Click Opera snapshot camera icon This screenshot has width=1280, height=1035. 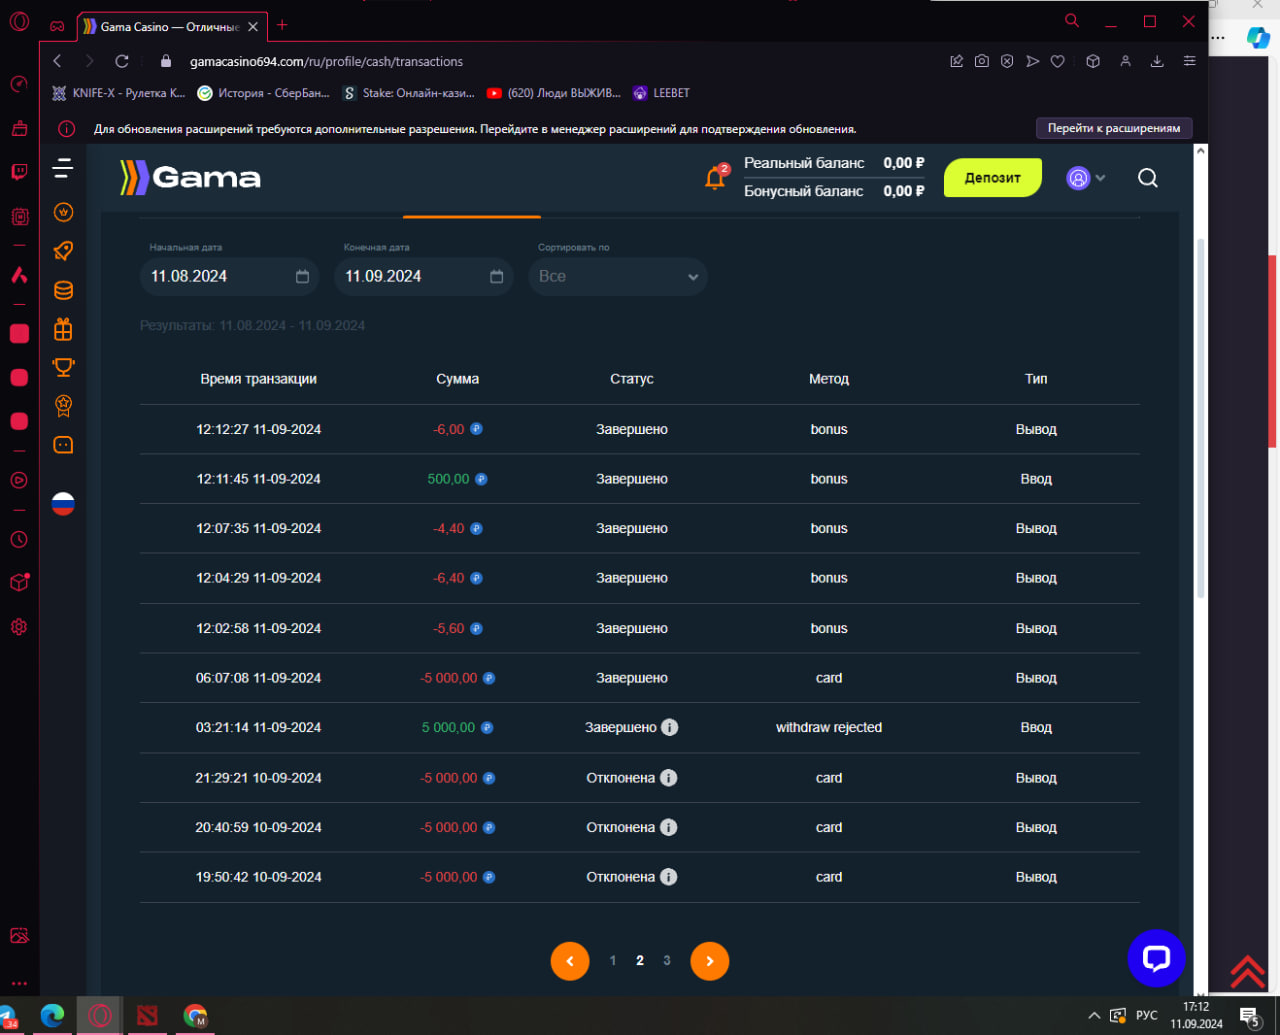[982, 61]
